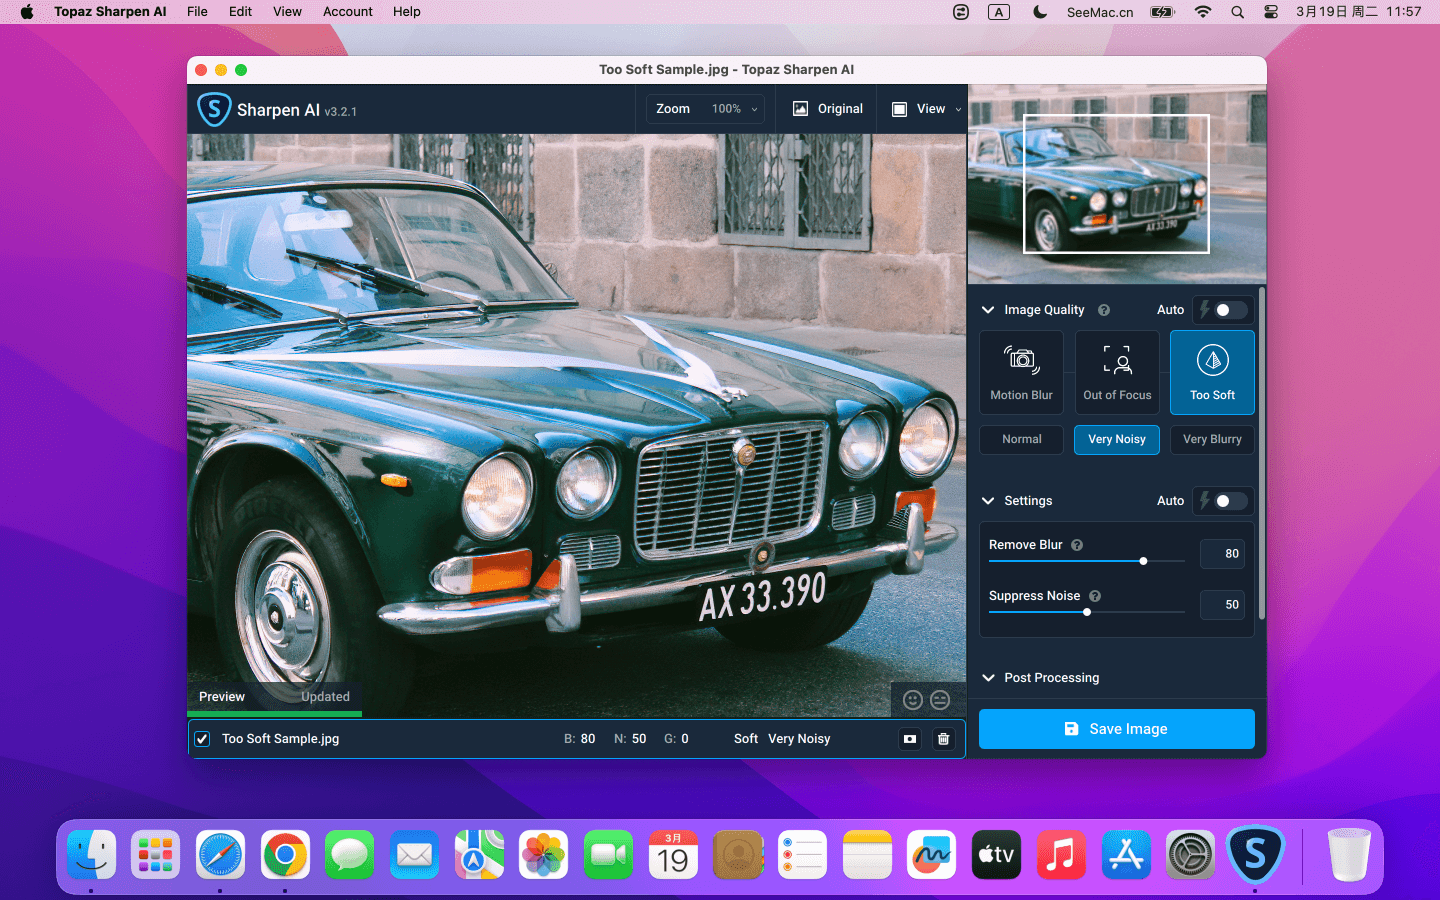
Task: Turn on Auto toggle for Settings
Action: [x=1229, y=501]
